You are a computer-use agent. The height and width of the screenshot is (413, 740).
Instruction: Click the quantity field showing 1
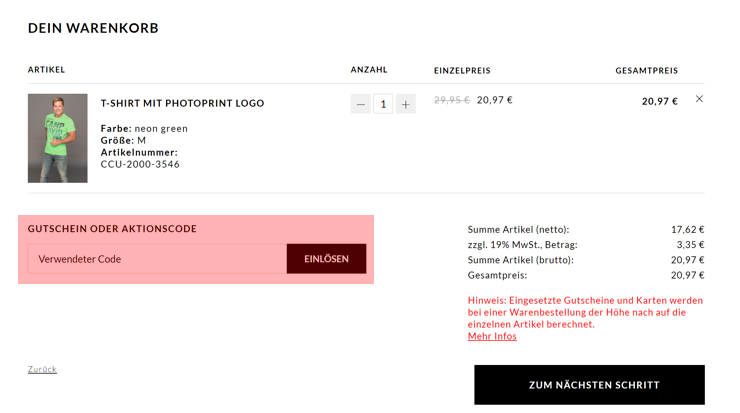383,104
